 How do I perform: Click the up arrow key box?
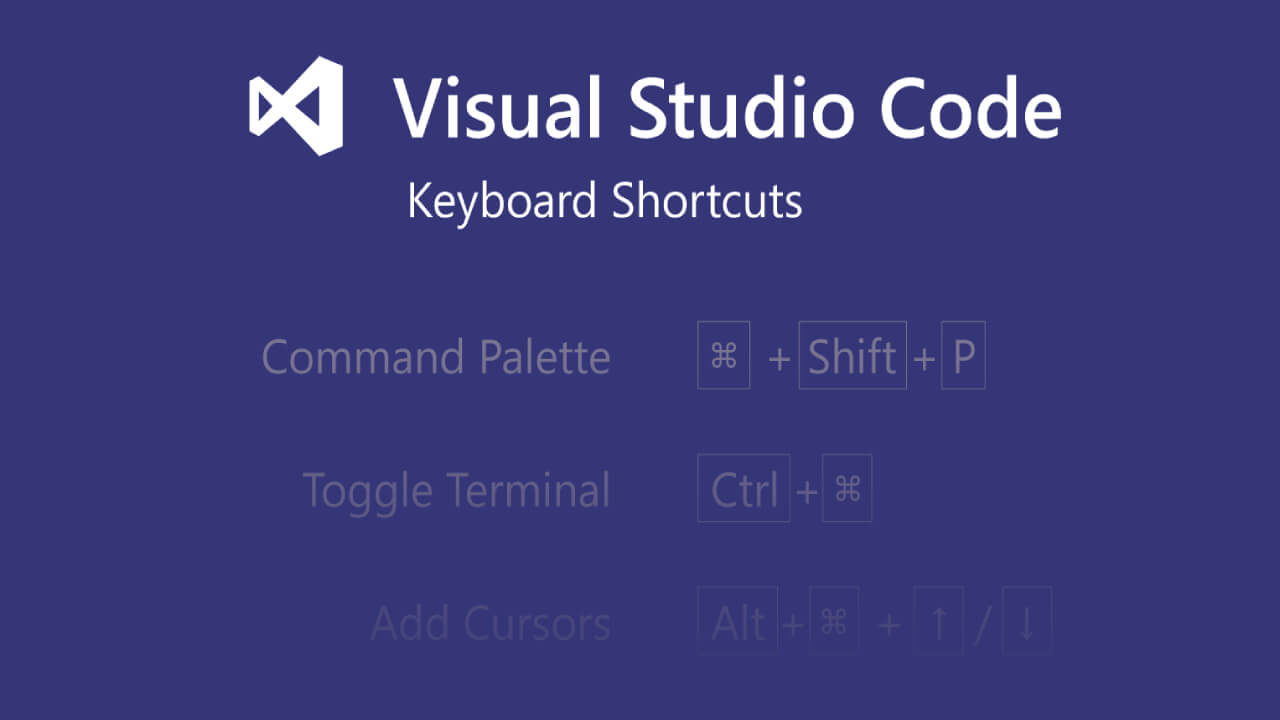938,621
